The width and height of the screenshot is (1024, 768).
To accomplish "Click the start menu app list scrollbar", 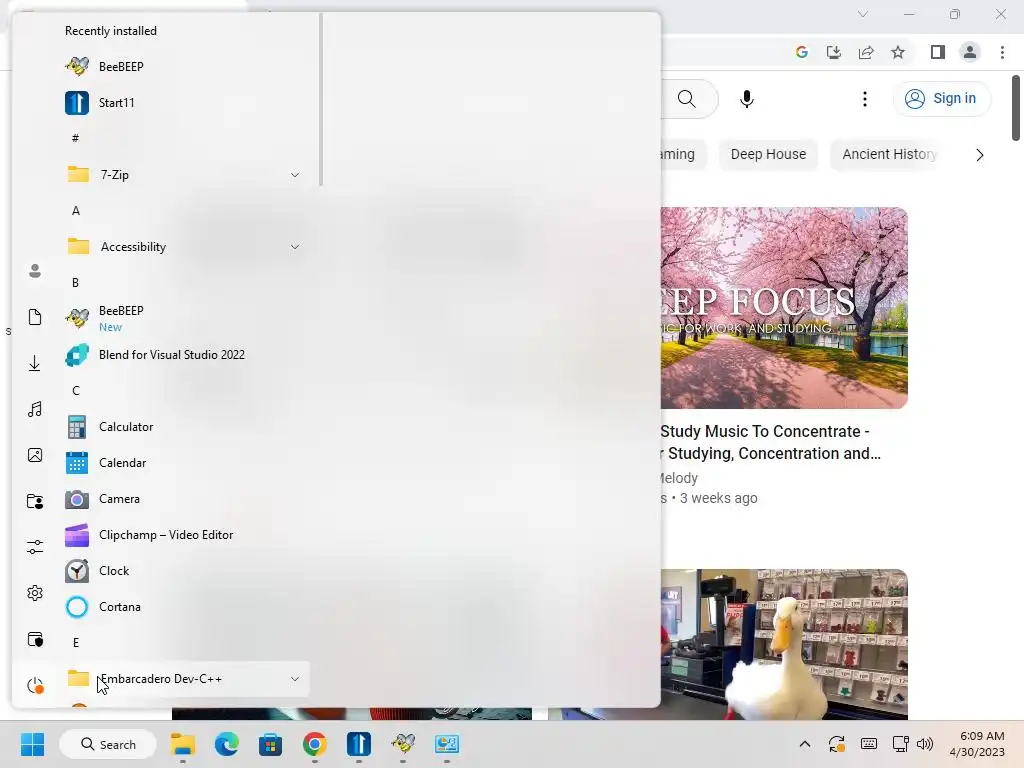I will coord(321,99).
